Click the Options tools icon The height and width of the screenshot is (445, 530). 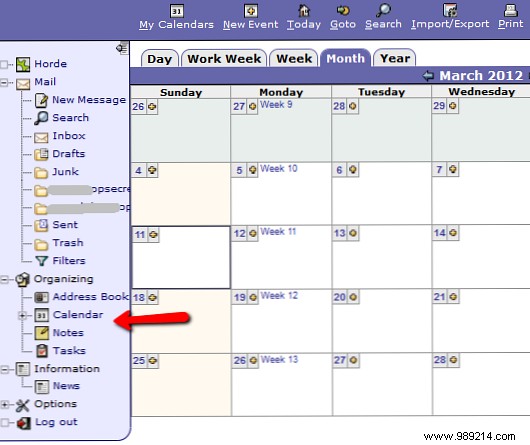coord(23,405)
